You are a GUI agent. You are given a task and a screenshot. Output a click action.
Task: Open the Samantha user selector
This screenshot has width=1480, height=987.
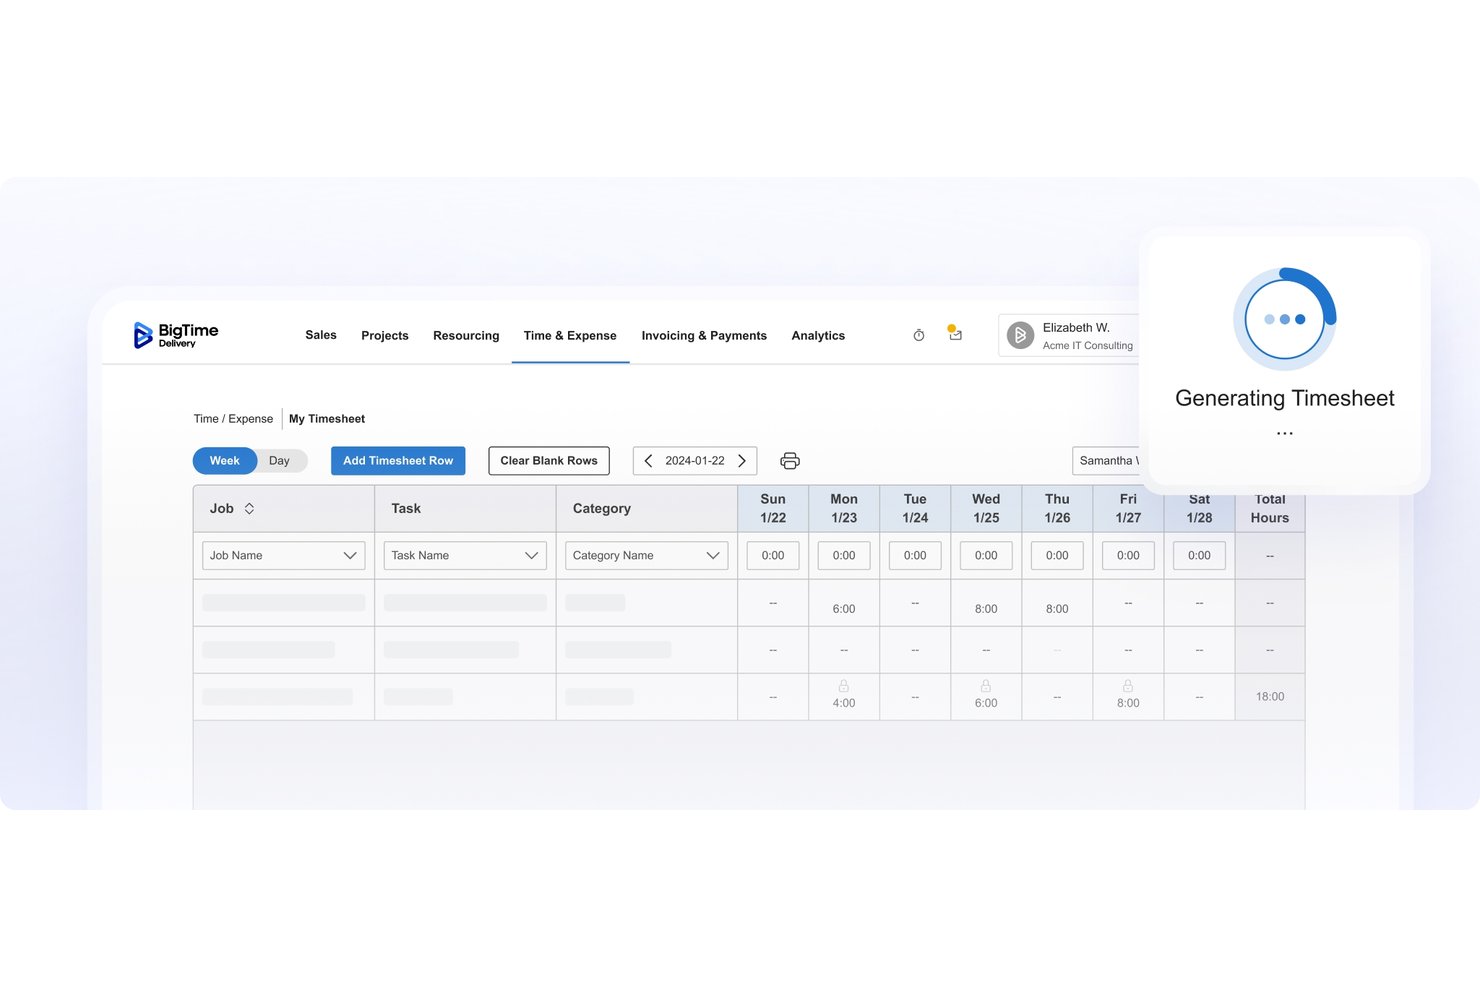coord(1106,461)
